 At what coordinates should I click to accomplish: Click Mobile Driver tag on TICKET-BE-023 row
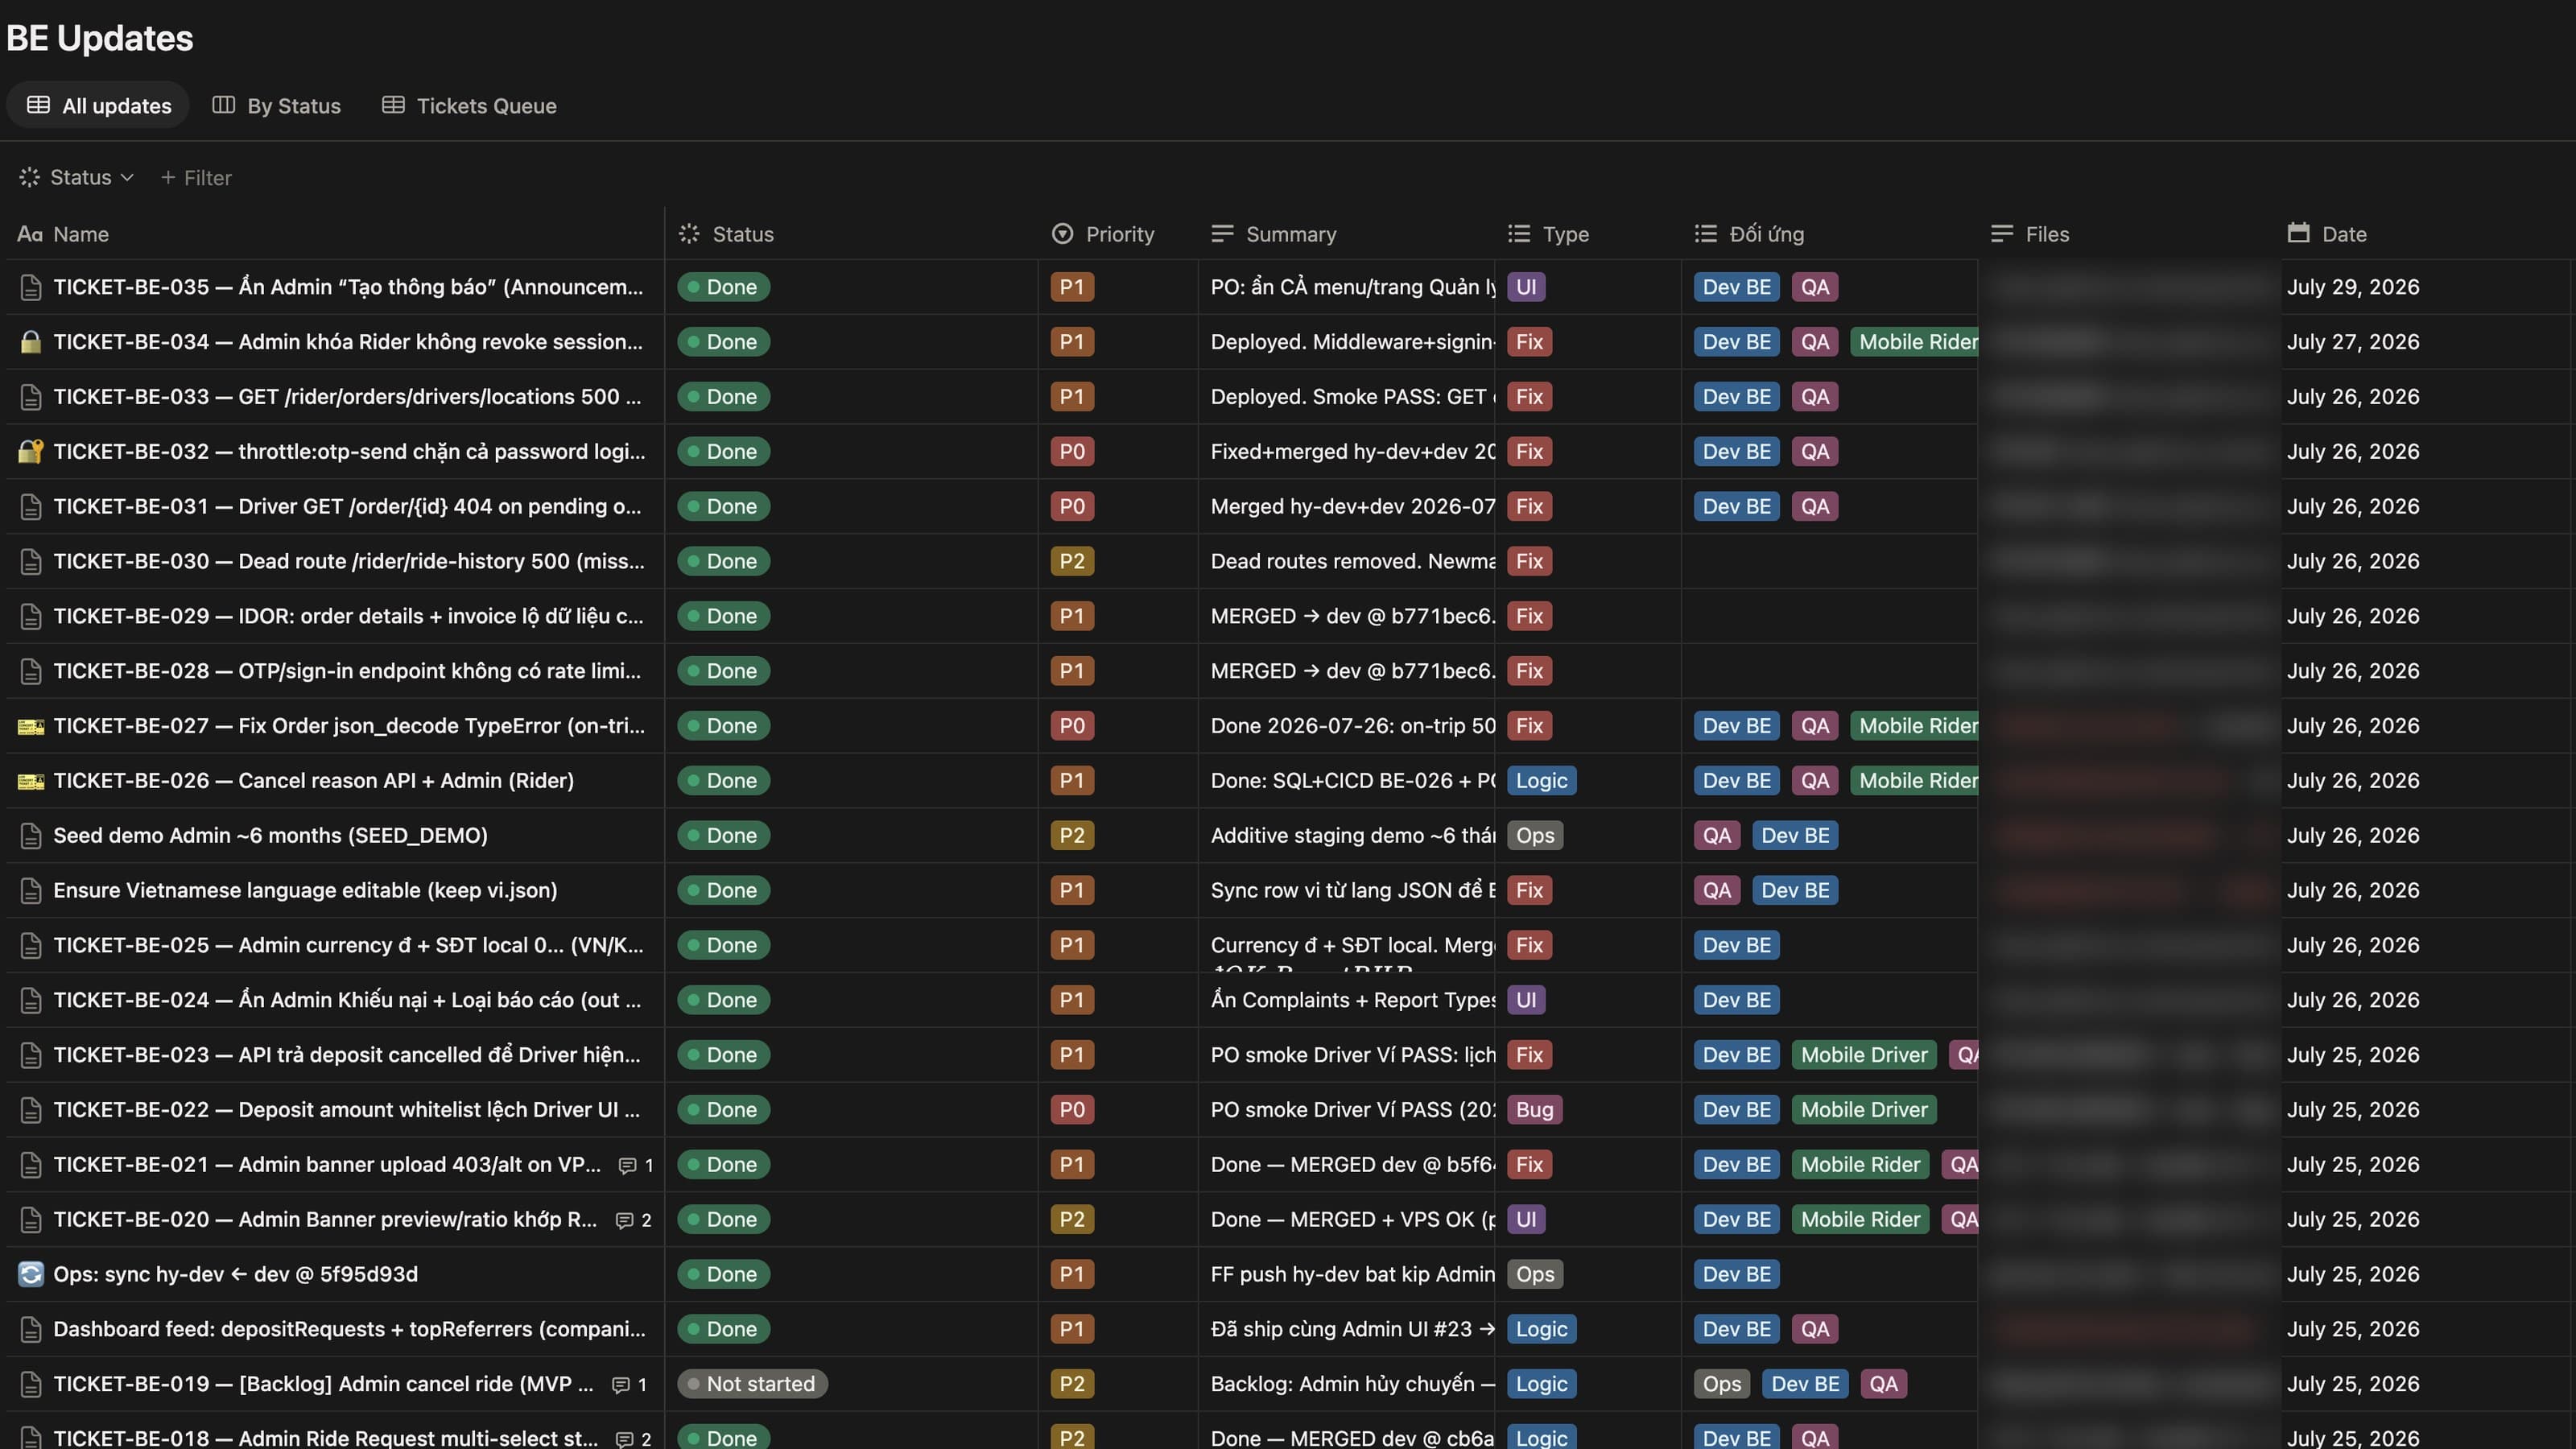click(1864, 1055)
